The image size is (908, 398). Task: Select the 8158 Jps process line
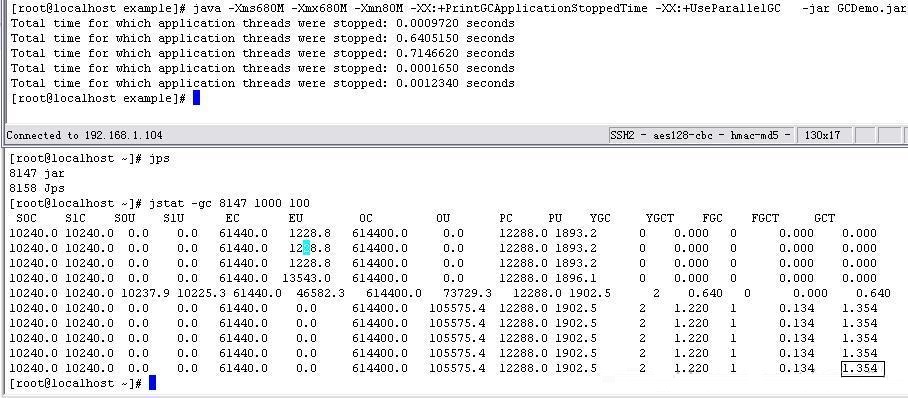37,188
